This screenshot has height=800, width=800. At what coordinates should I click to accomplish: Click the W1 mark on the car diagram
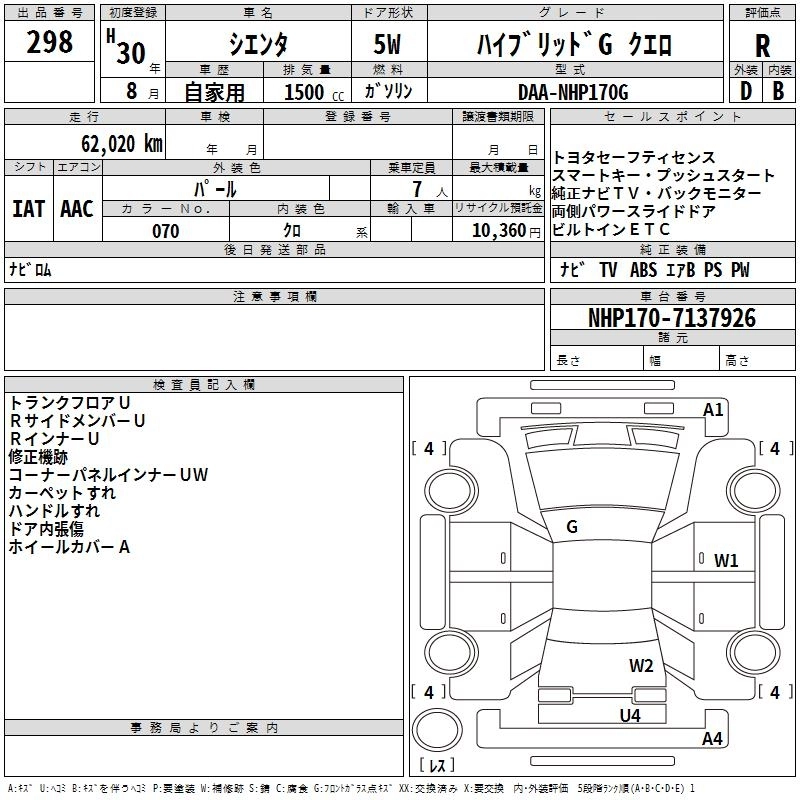(x=726, y=560)
